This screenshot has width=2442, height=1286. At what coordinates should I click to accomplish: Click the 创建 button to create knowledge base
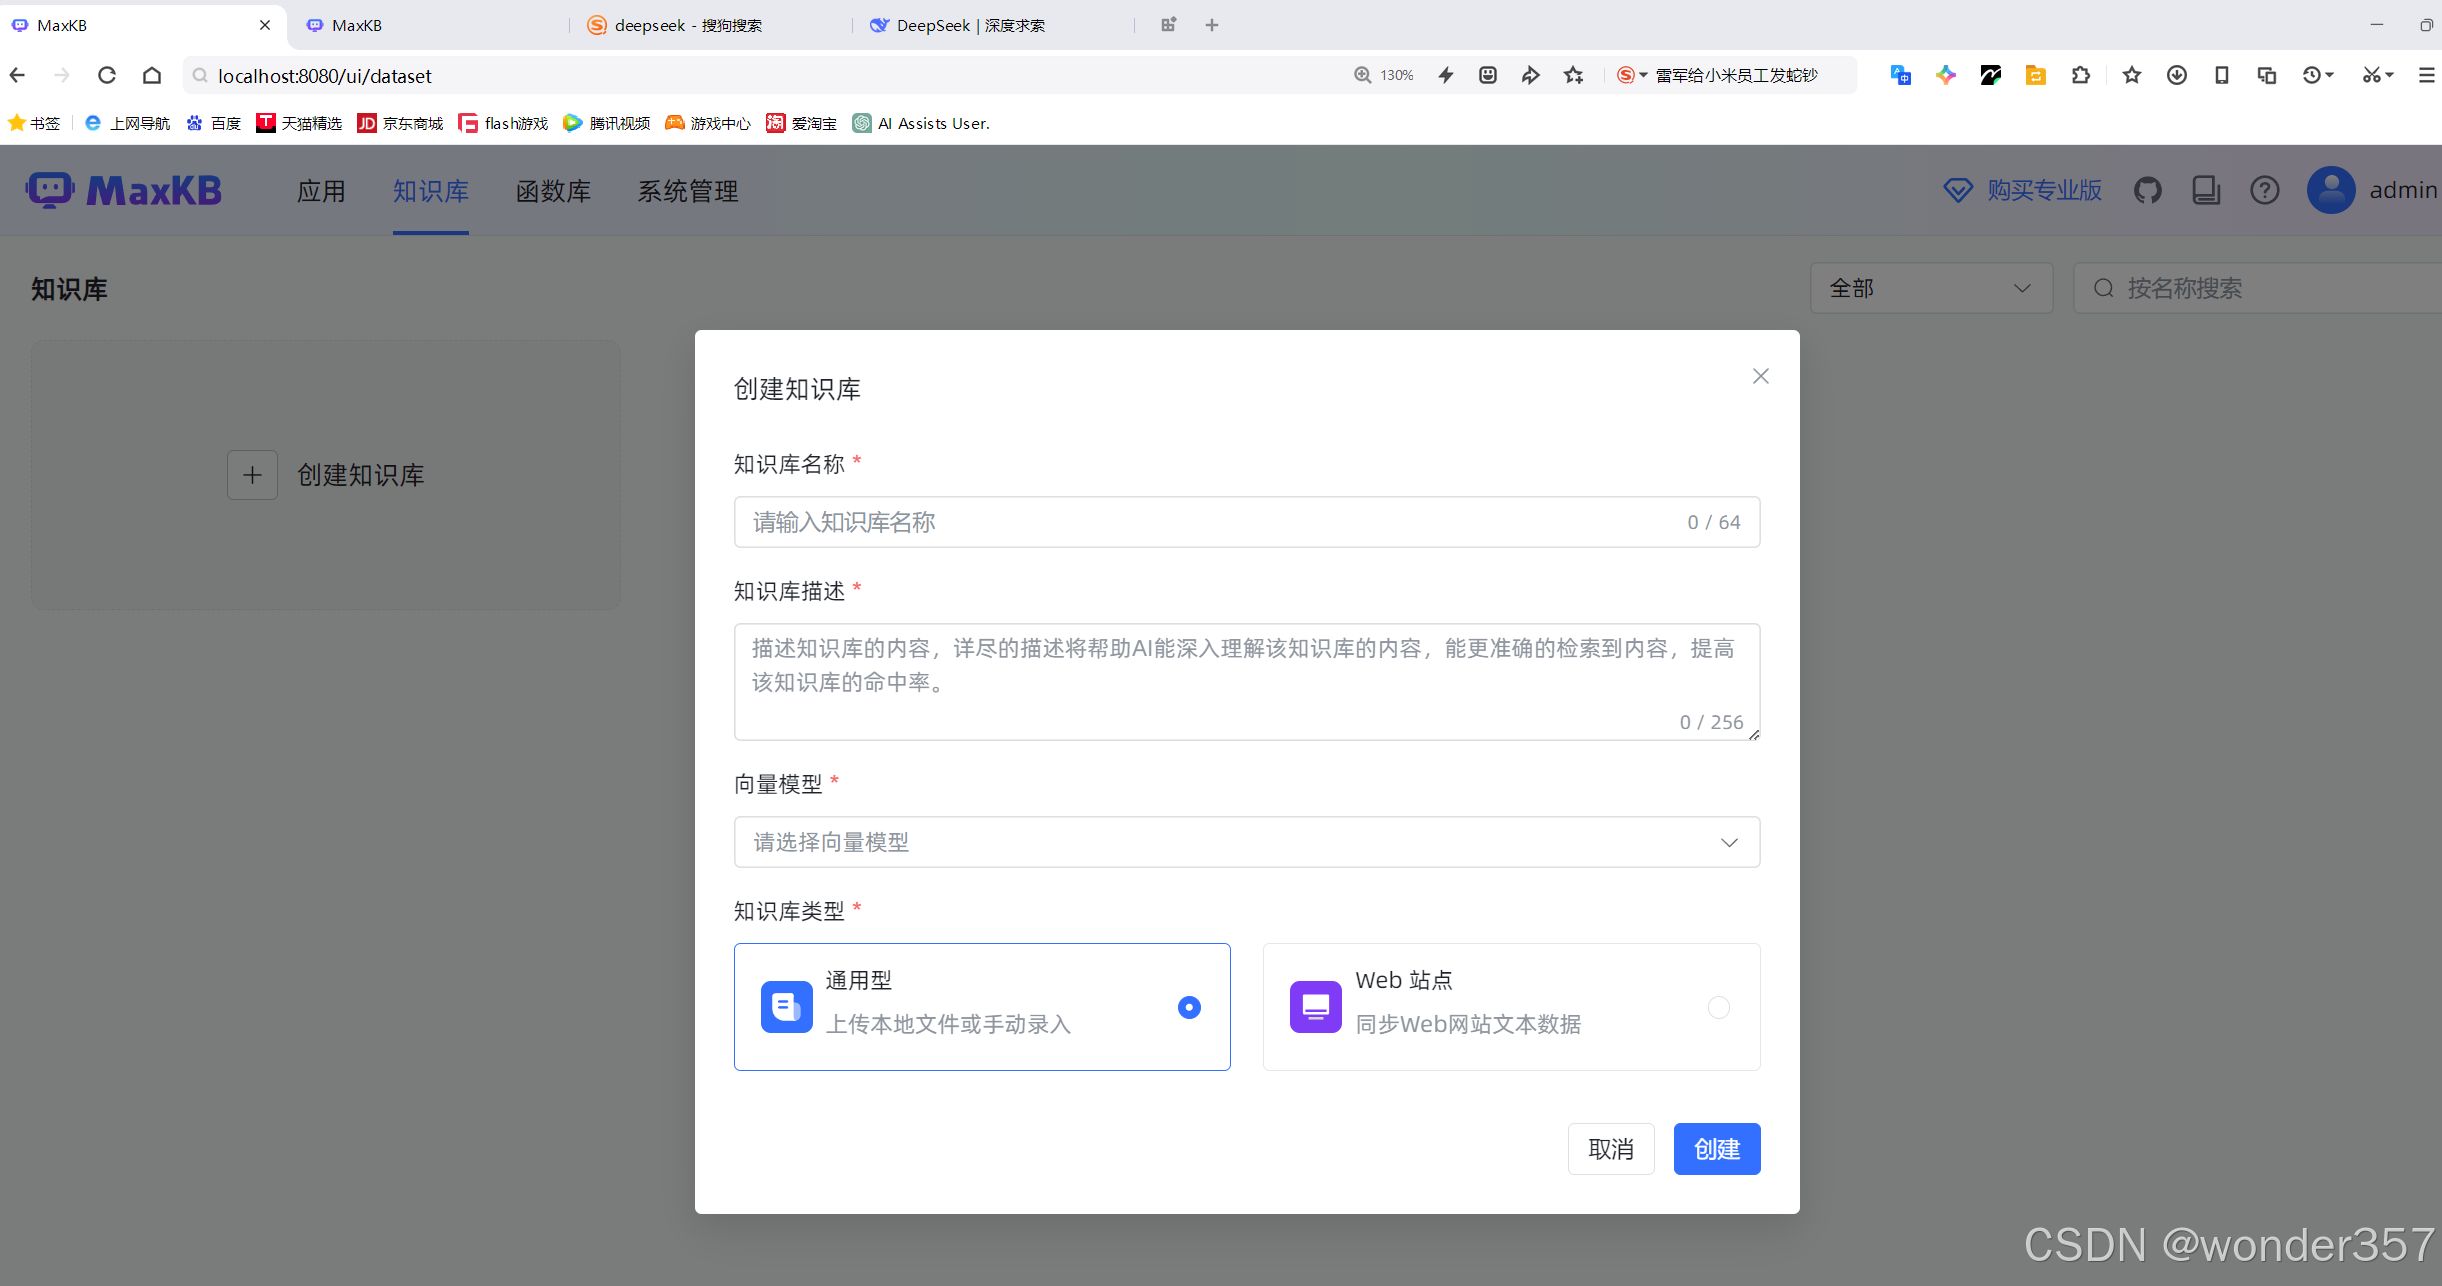click(x=1716, y=1148)
